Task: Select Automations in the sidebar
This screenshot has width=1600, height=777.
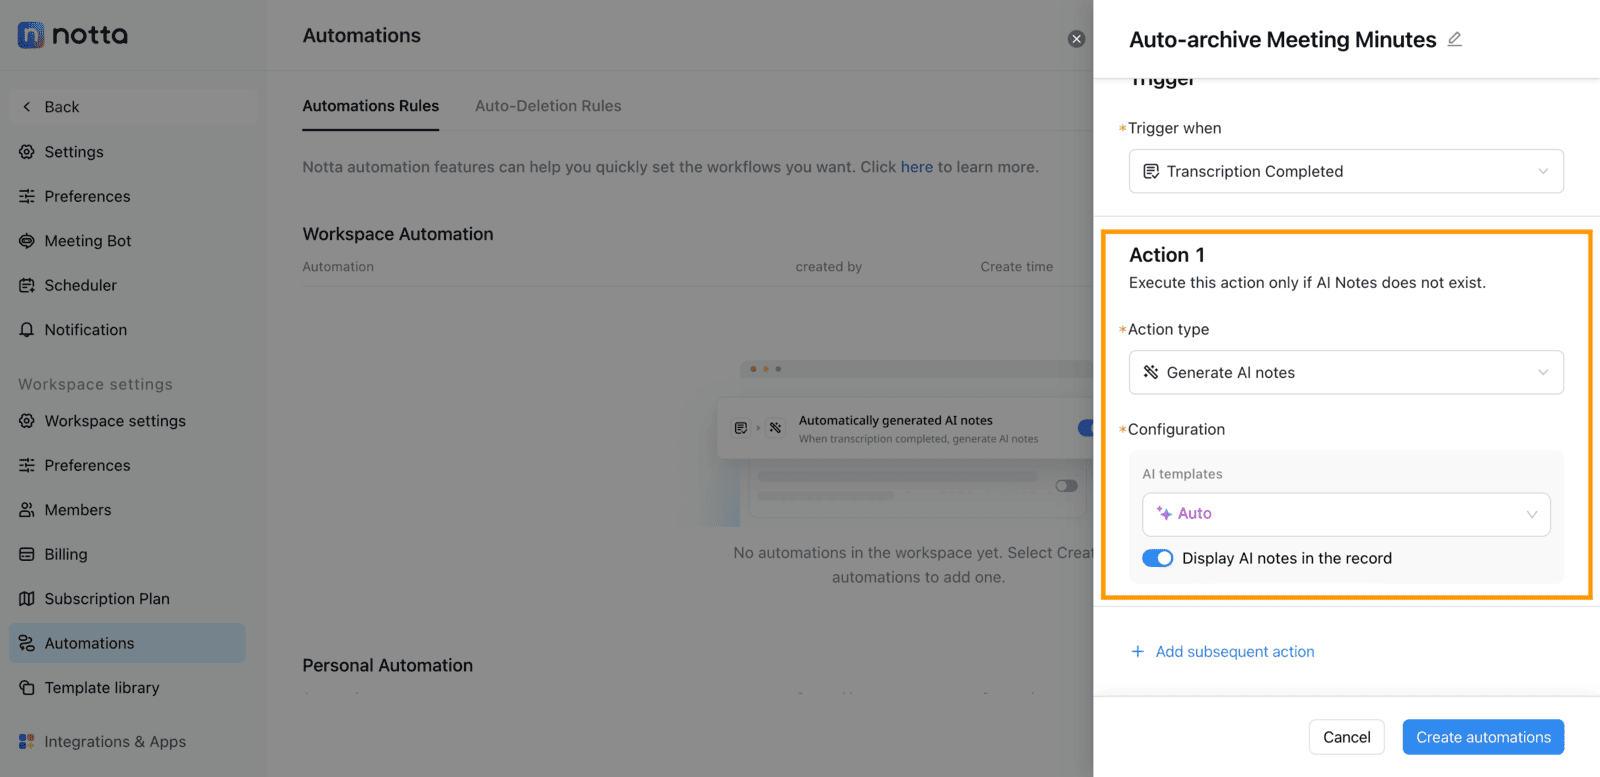Action: (x=128, y=643)
